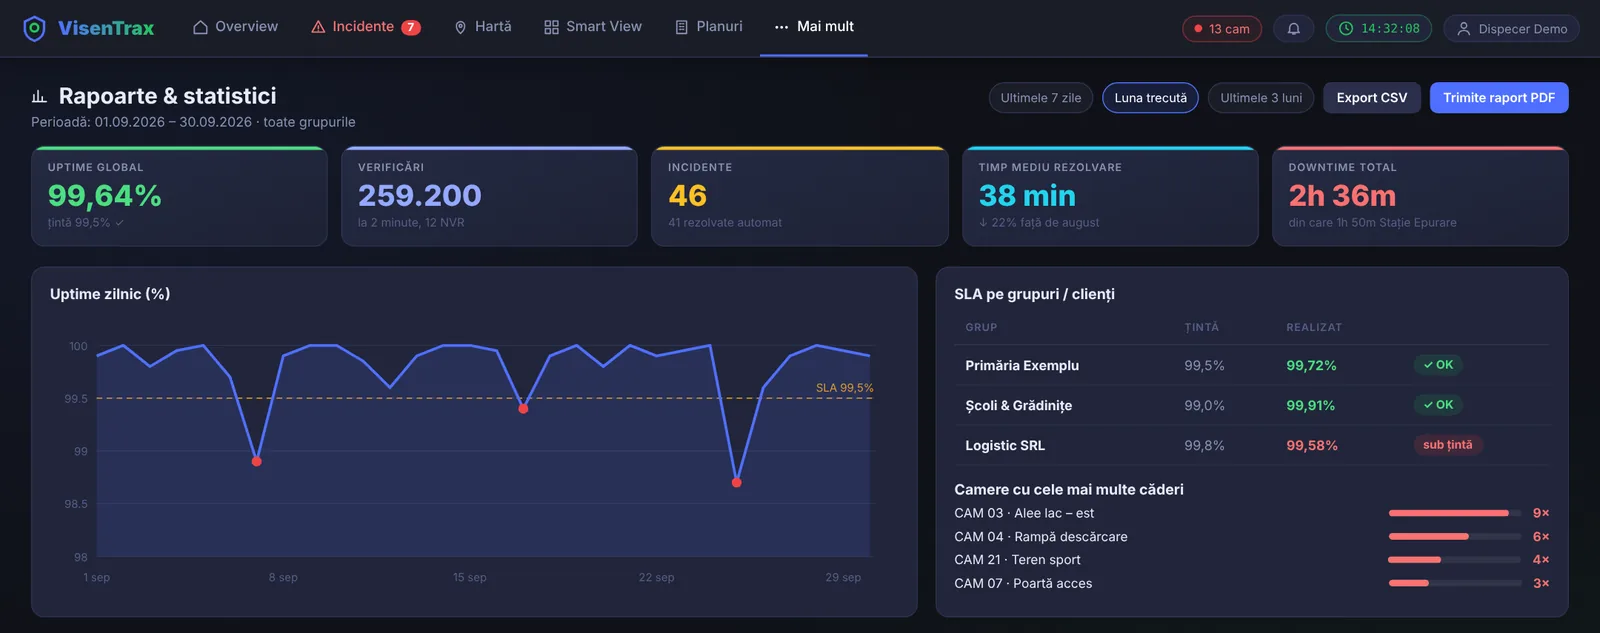Go to the Incidente tab
The height and width of the screenshot is (633, 1600).
point(365,27)
